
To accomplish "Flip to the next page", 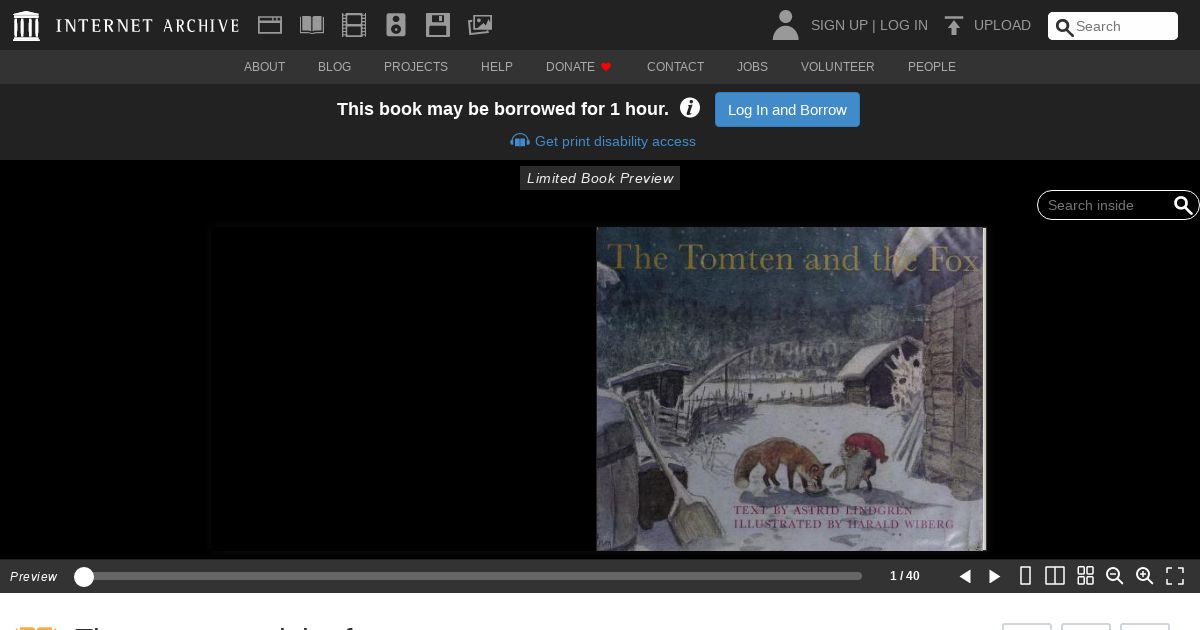I will click(x=995, y=576).
